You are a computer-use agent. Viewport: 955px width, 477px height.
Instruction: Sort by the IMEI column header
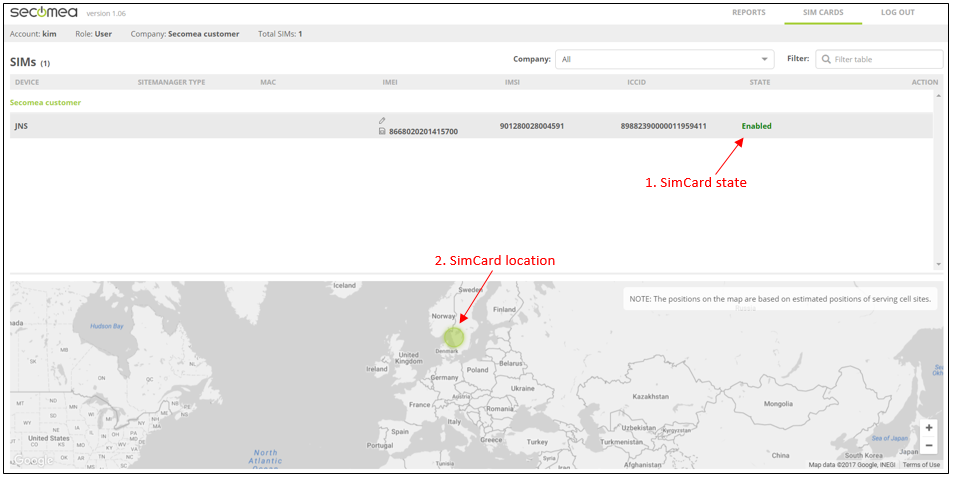pyautogui.click(x=390, y=82)
